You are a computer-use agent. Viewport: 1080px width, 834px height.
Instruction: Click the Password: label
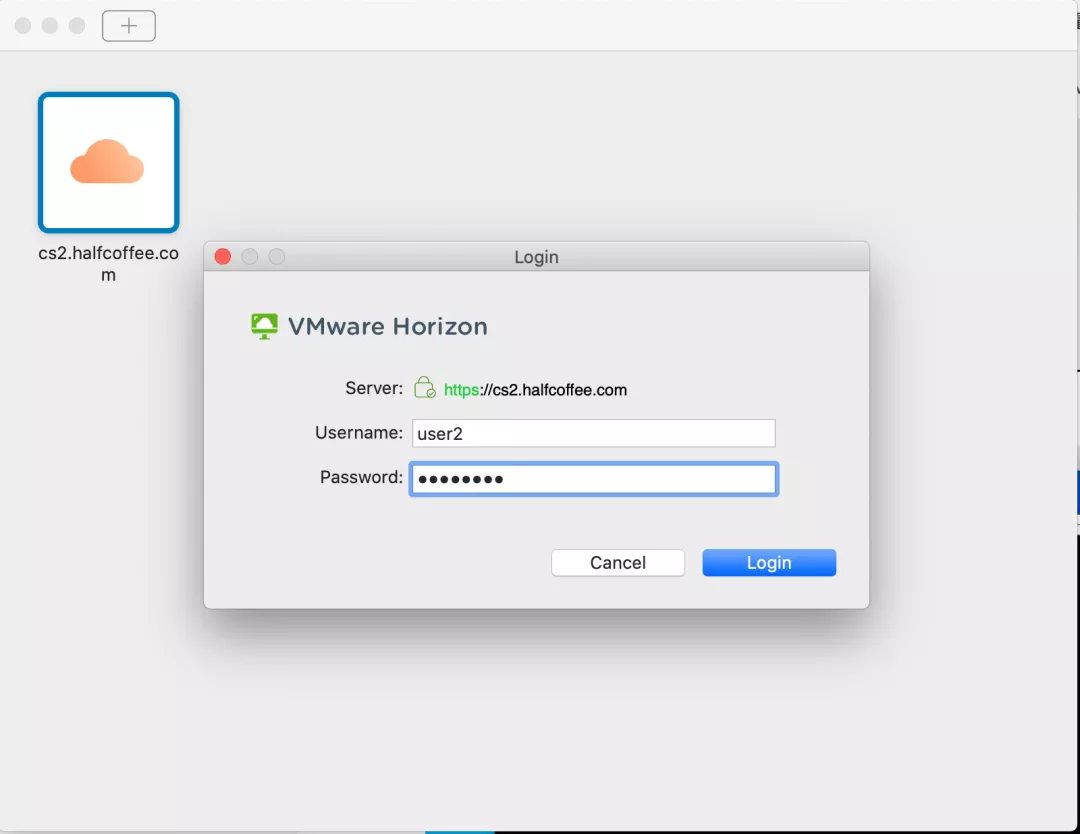pos(361,477)
